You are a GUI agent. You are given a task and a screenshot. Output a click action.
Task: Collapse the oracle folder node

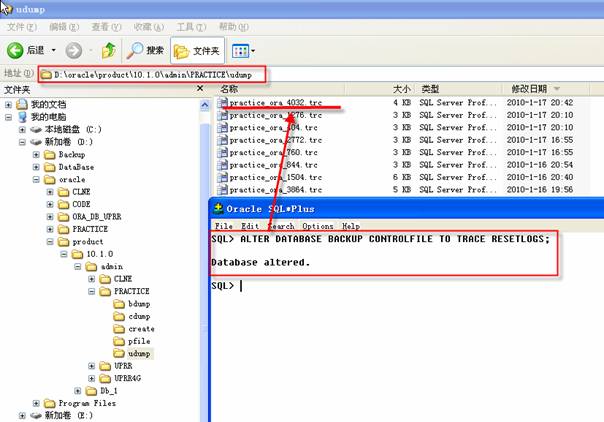pyautogui.click(x=36, y=179)
